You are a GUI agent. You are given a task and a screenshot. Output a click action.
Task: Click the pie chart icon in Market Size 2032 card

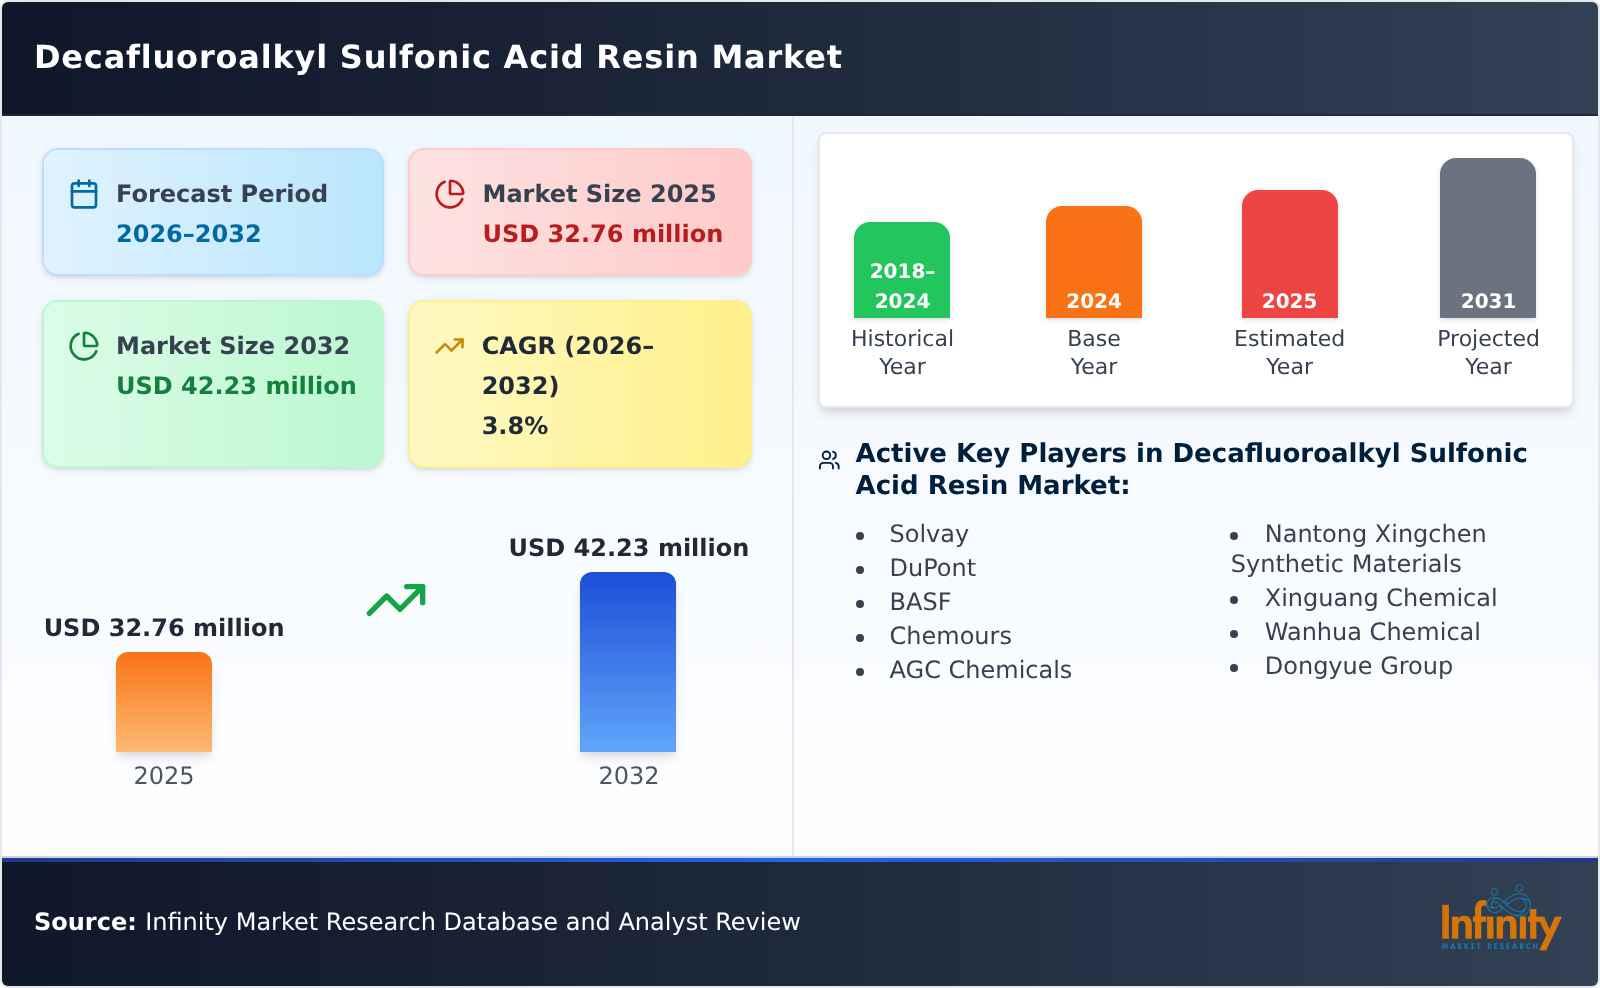(x=85, y=346)
